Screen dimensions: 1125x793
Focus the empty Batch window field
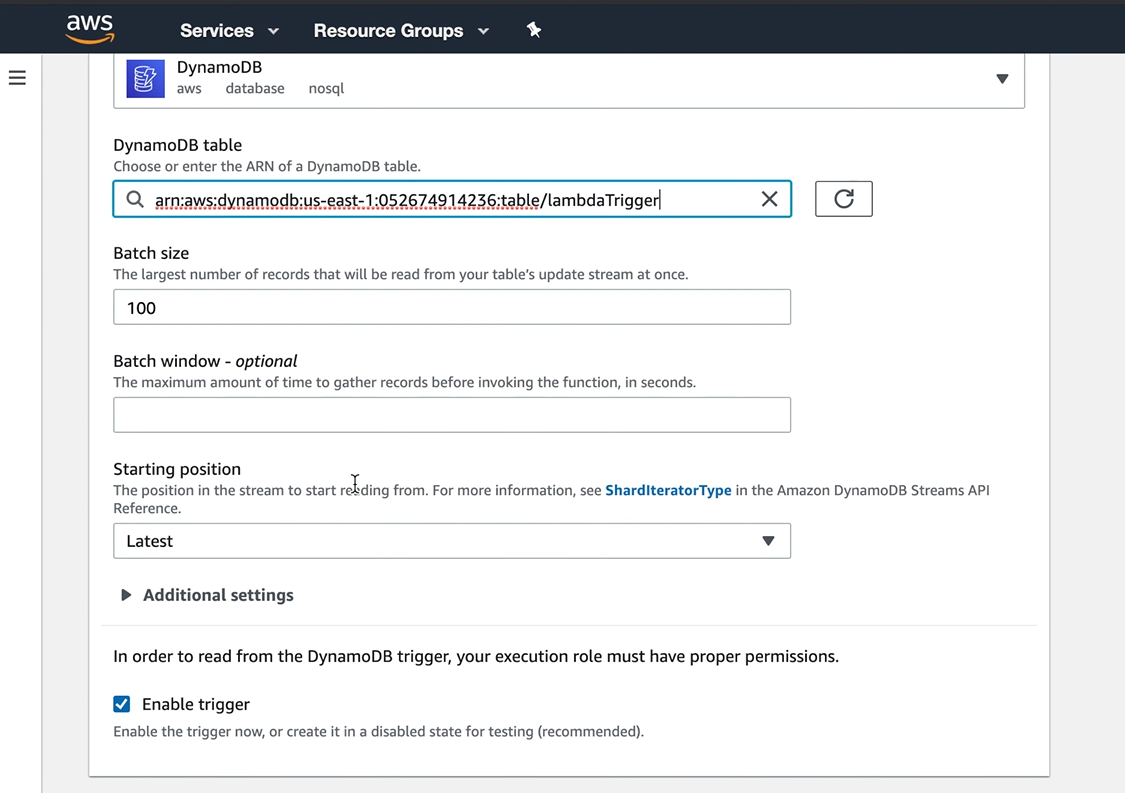click(x=451, y=415)
